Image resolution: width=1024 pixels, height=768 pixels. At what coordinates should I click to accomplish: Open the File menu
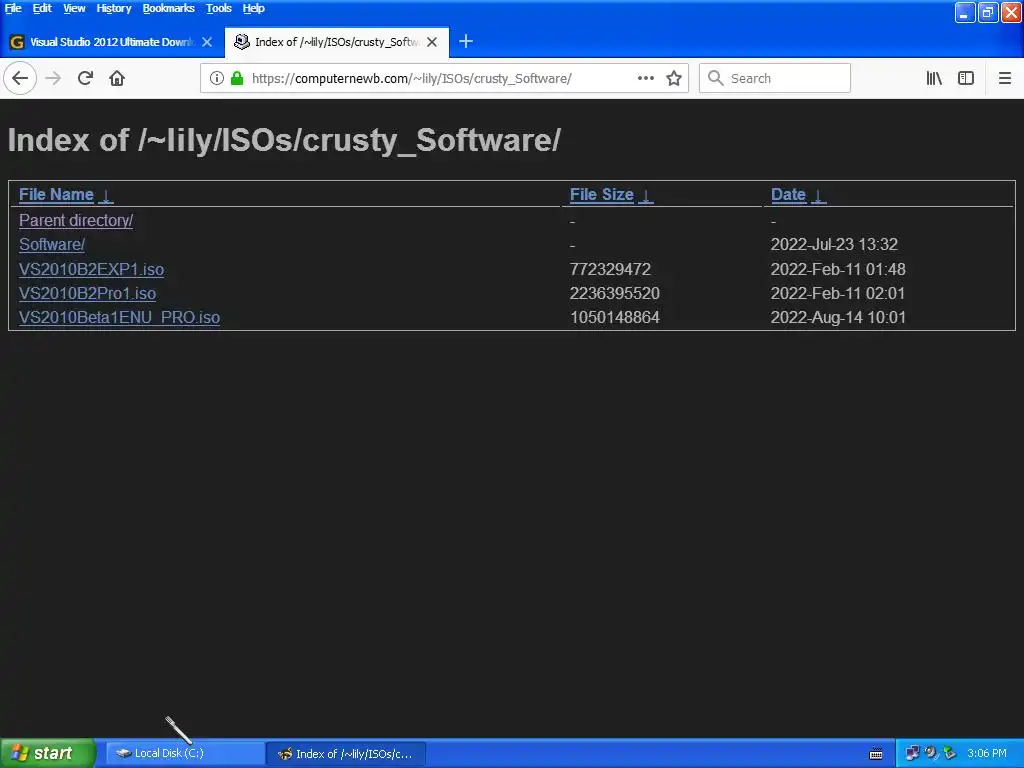pyautogui.click(x=13, y=8)
